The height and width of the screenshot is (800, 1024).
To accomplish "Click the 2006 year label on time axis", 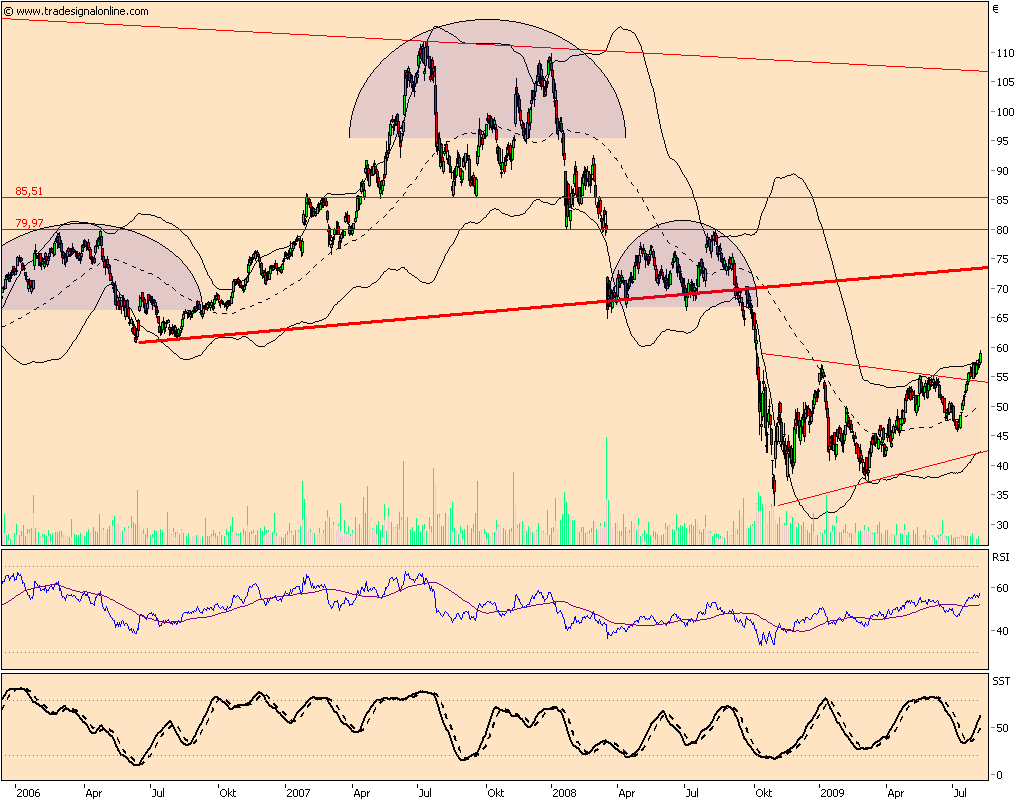I will tap(28, 793).
